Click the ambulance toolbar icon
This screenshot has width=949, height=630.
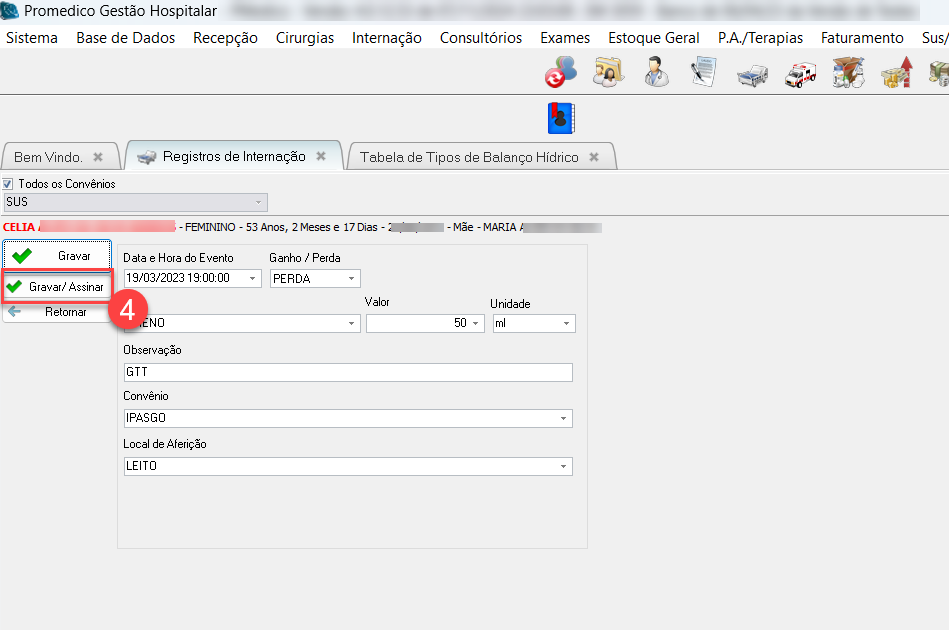tap(800, 73)
